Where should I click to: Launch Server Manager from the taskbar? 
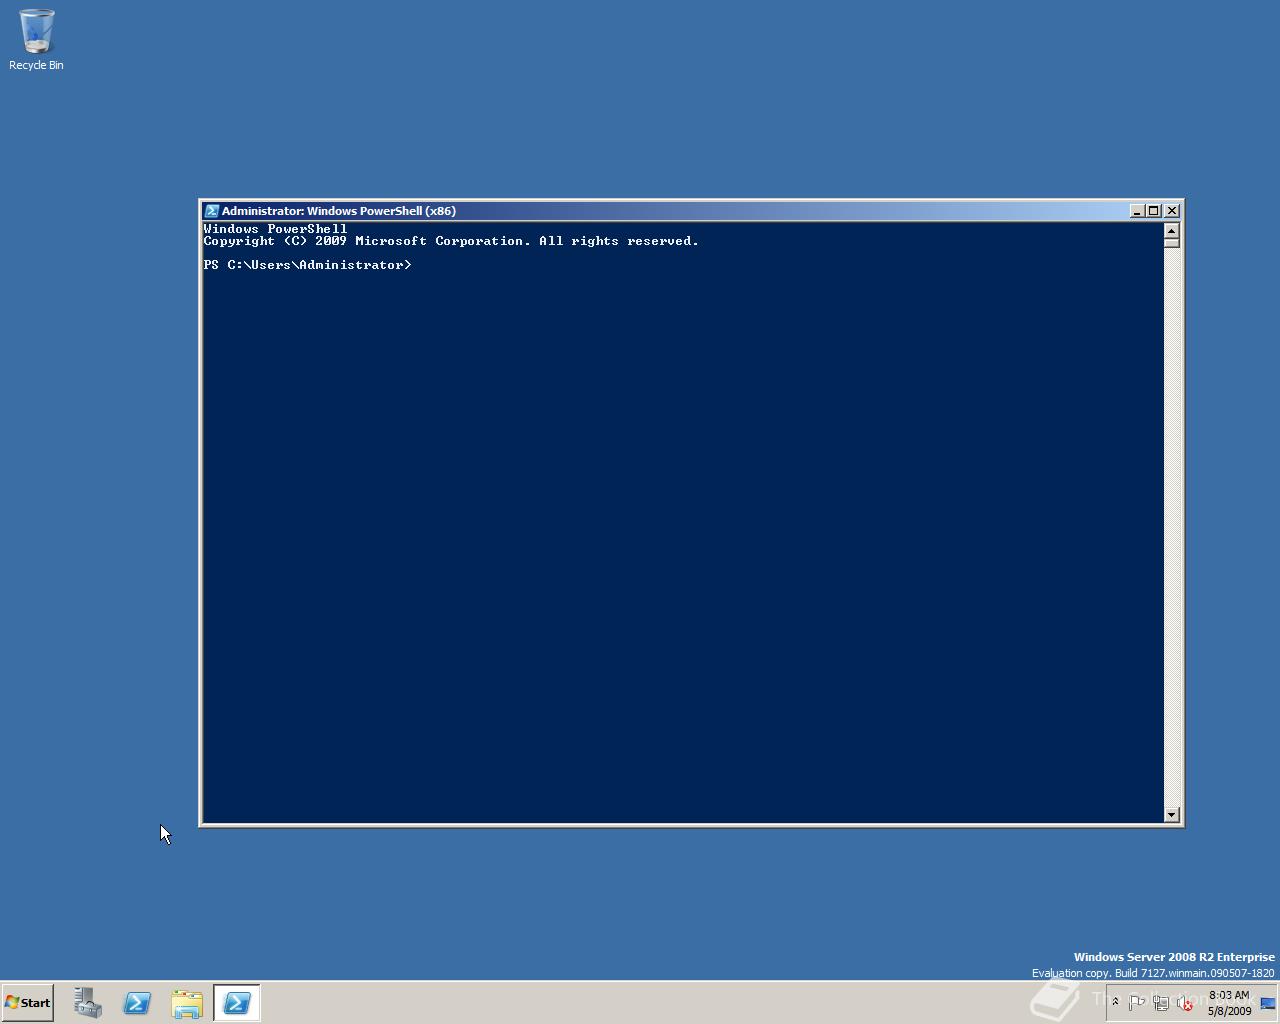pos(88,1003)
